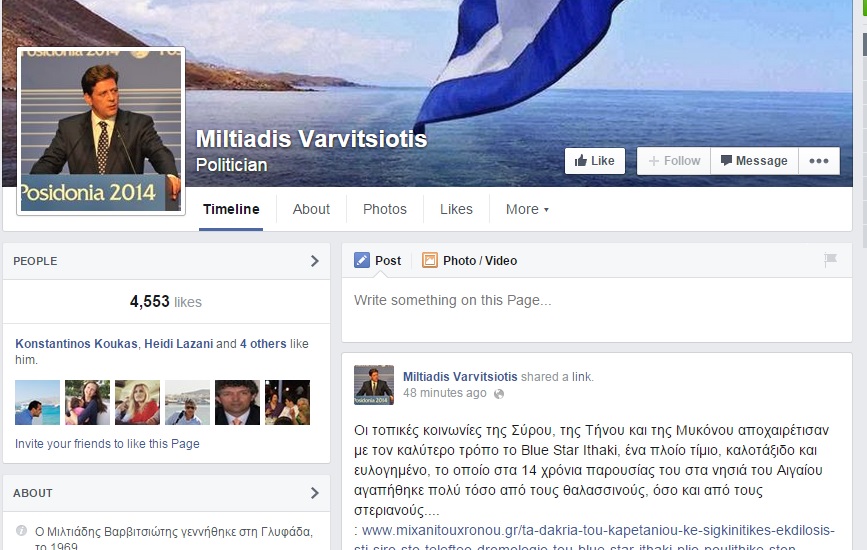
Task: Open the mixanitouxronou.gr shared link
Action: pos(597,537)
